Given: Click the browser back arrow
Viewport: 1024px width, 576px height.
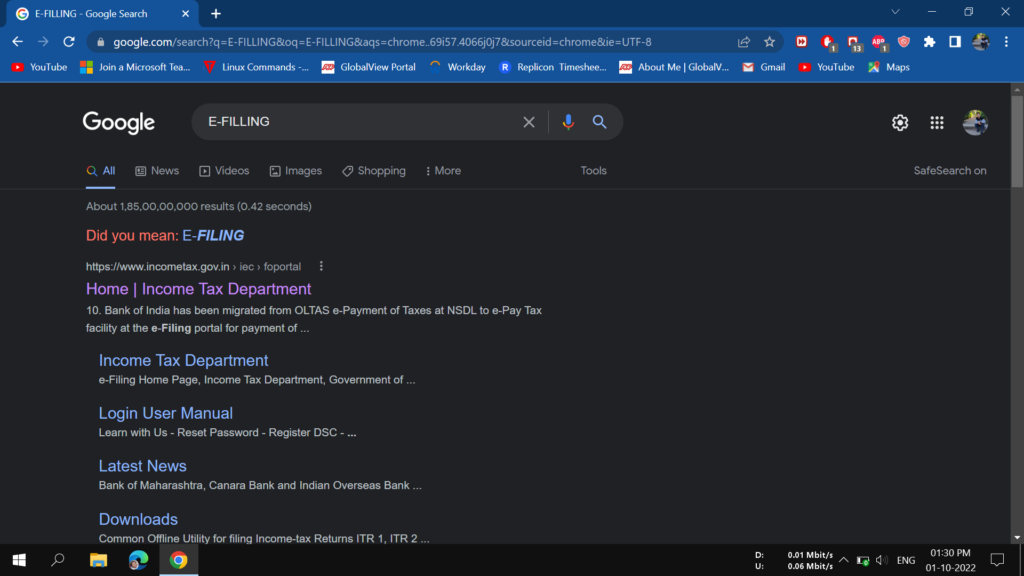Looking at the screenshot, I should (18, 42).
